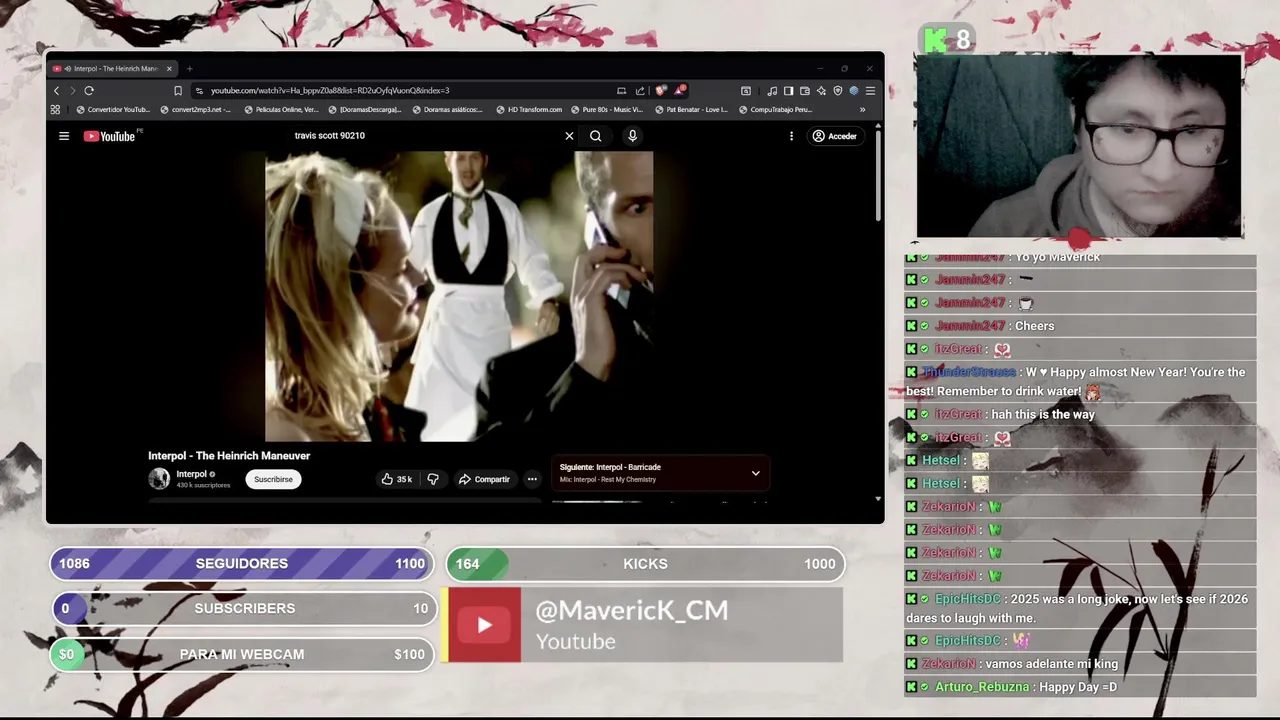Open the YouTube hamburger guide menu

click(x=64, y=136)
